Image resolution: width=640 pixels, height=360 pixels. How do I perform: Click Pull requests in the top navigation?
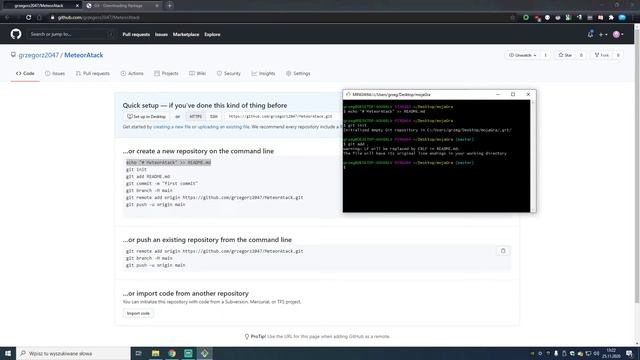tap(136, 35)
